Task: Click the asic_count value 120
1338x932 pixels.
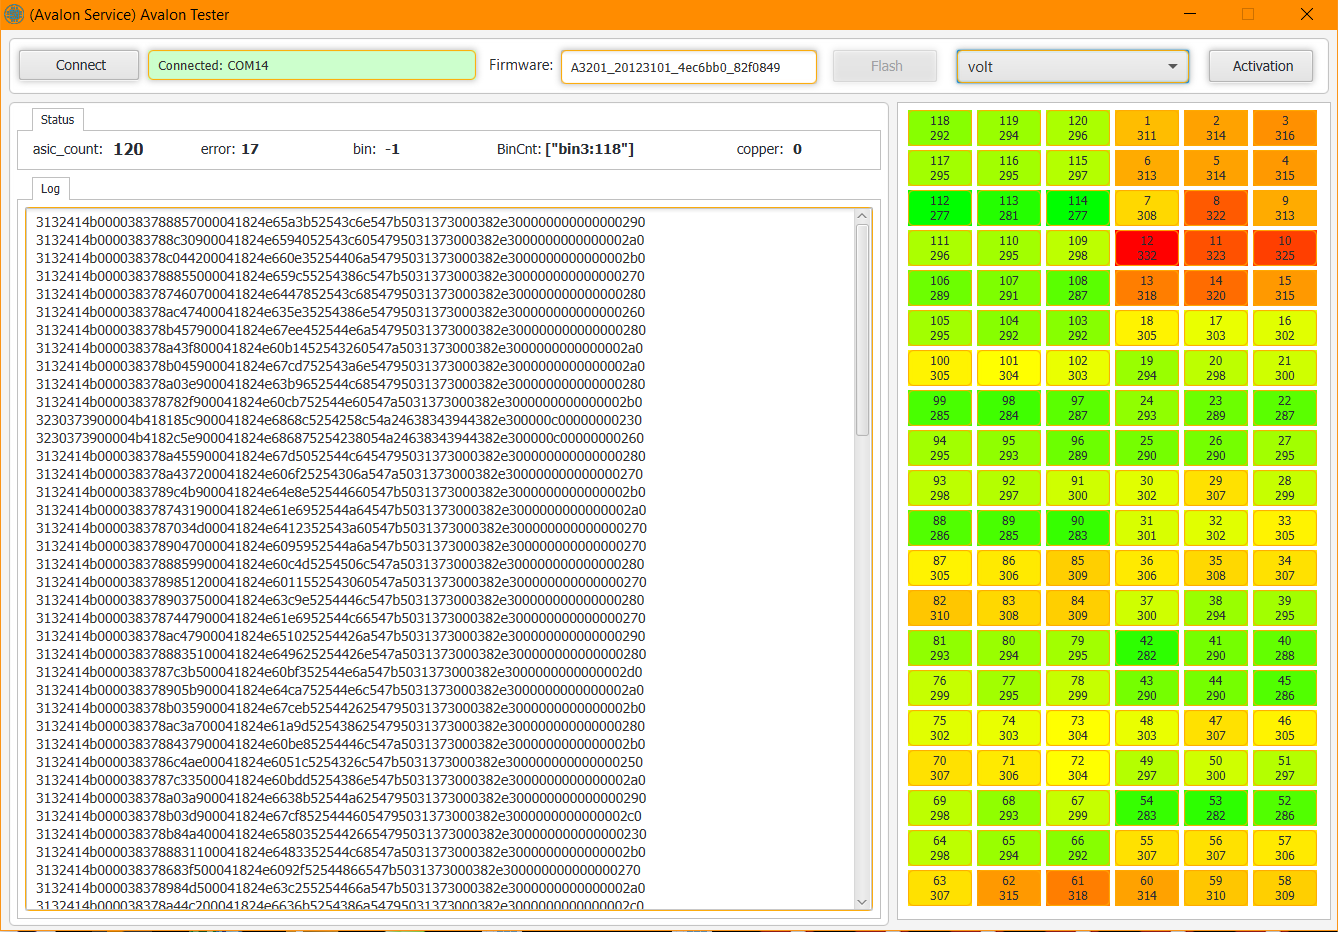Action: (x=128, y=149)
